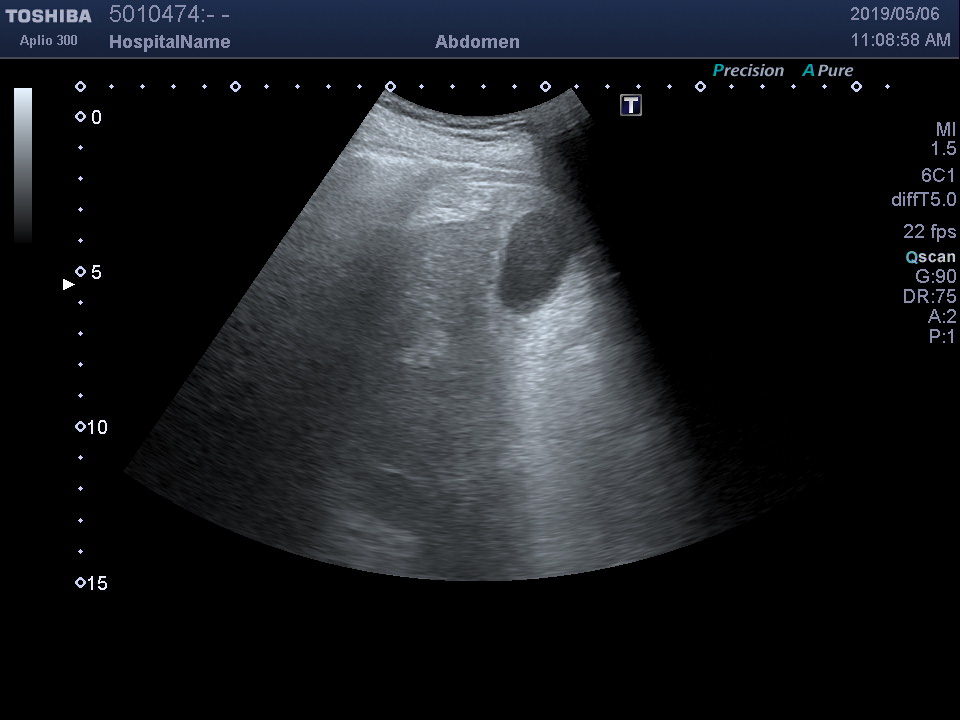960x720 pixels.
Task: Click the T transducer orientation marker icon
Action: coord(631,105)
